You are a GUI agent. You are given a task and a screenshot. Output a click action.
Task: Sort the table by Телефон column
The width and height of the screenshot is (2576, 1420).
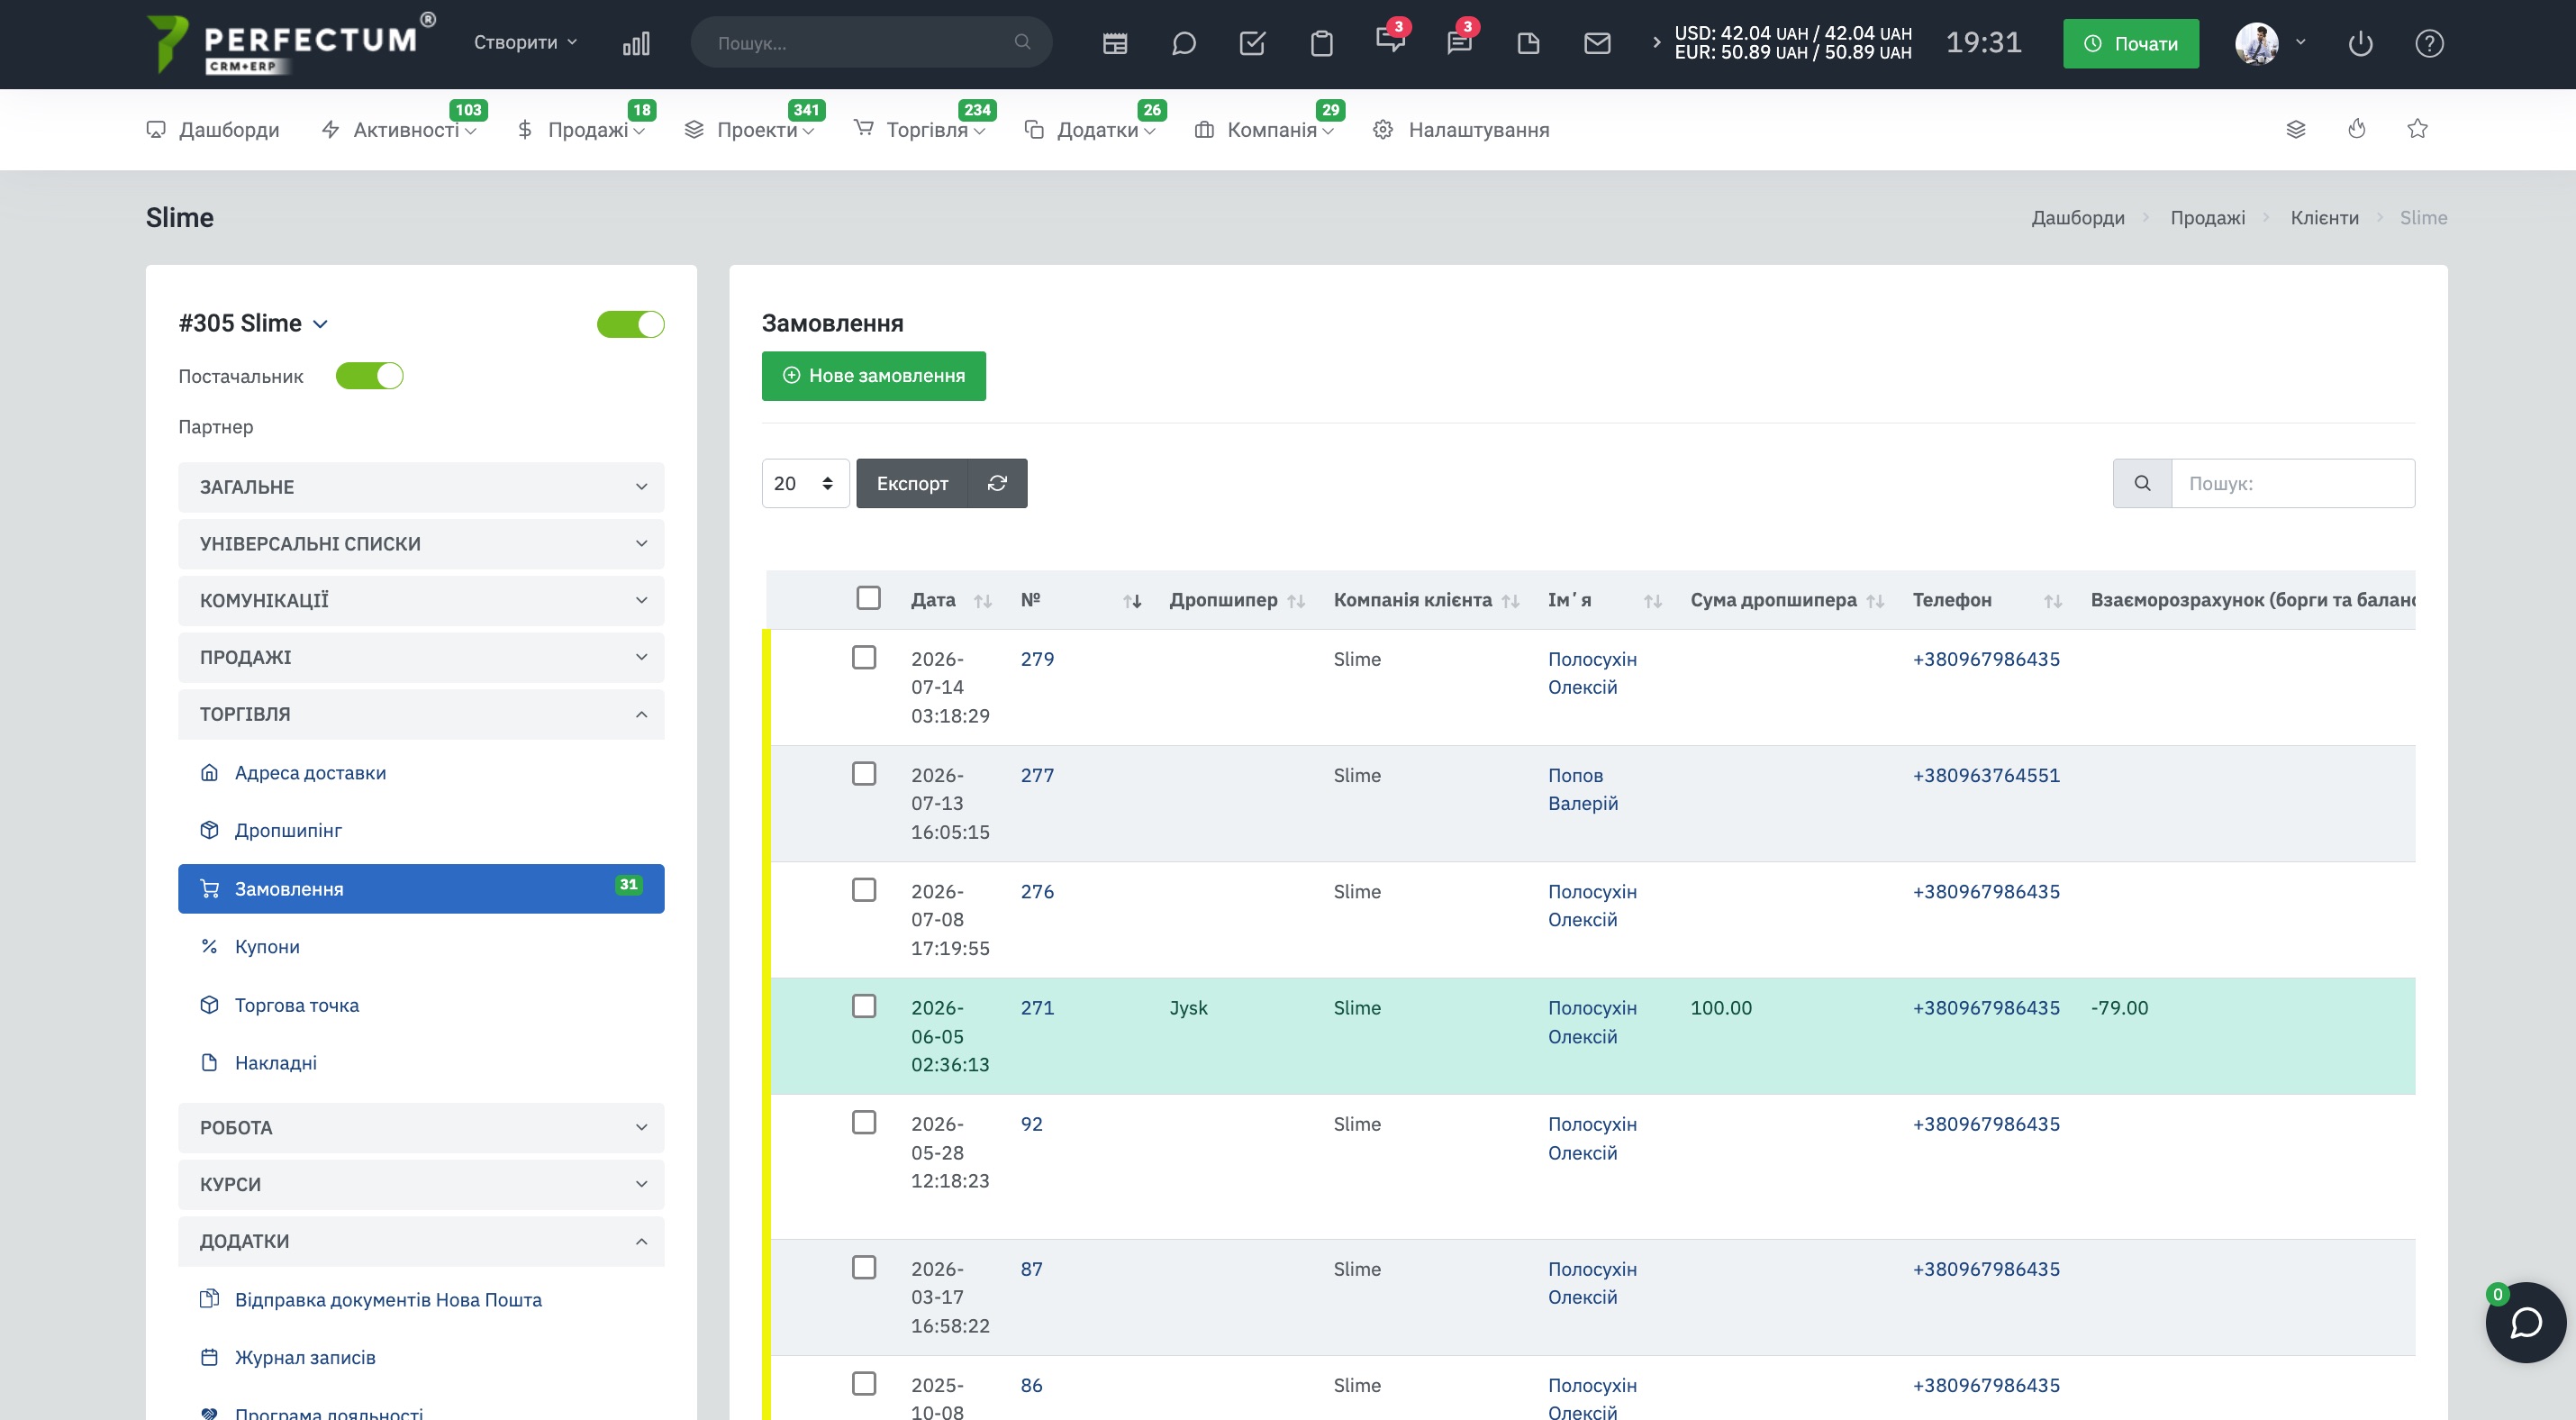(x=1988, y=600)
